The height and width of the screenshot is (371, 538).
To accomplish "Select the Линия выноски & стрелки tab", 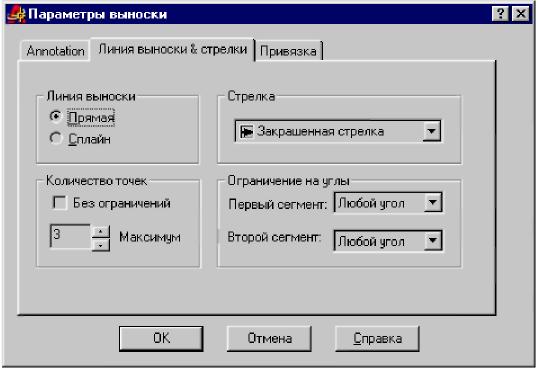I will pos(173,49).
